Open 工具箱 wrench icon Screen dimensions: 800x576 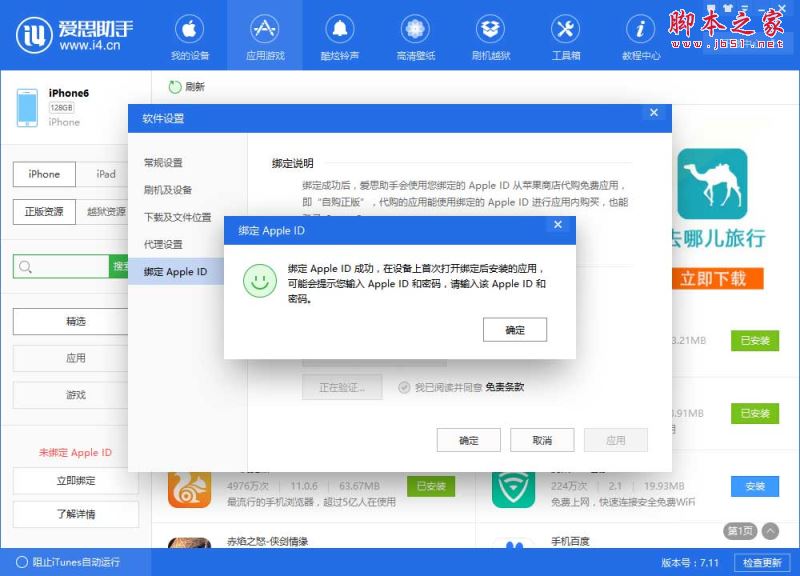click(x=566, y=30)
